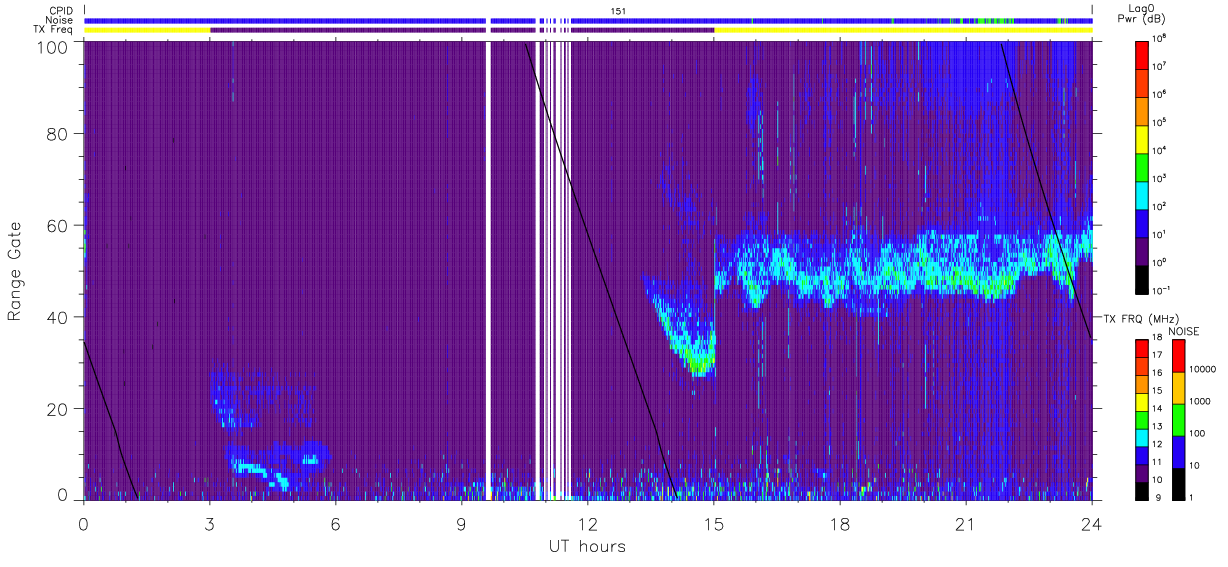Click the green segment of the NOISE colorbar
The height and width of the screenshot is (567, 1228).
[1178, 419]
